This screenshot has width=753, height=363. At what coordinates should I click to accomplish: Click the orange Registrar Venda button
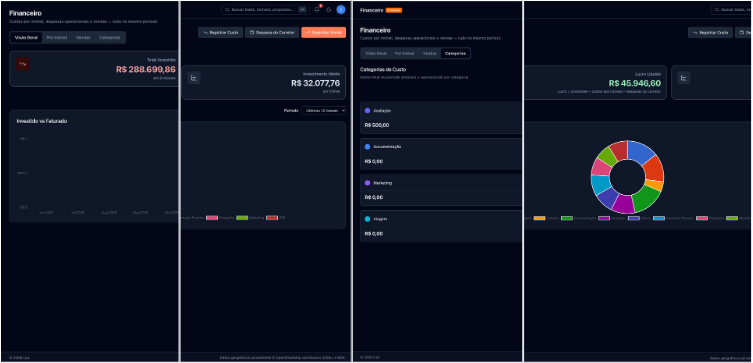(324, 33)
